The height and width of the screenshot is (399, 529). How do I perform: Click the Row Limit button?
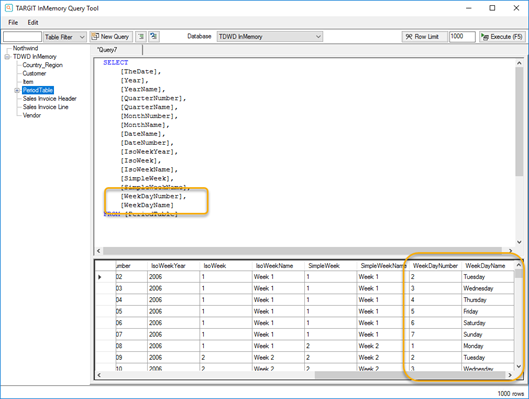424,36
